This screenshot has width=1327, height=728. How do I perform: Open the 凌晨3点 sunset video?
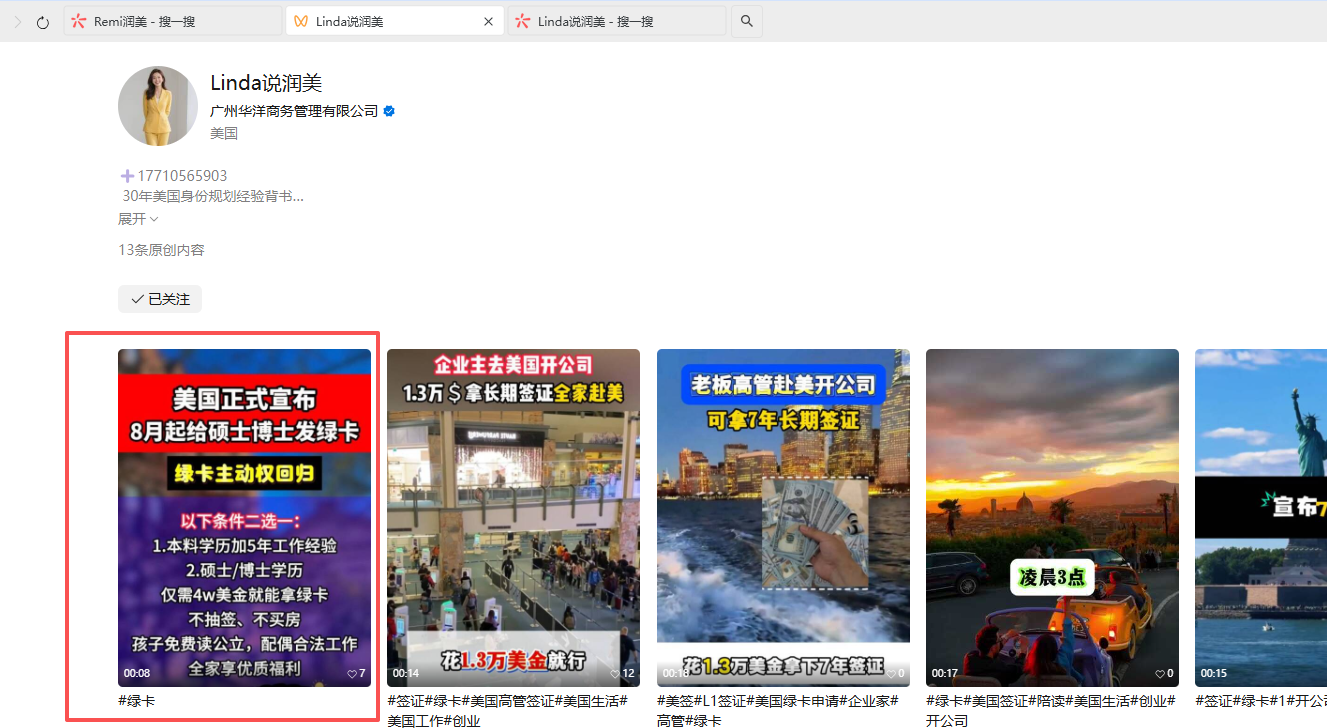tap(1052, 517)
